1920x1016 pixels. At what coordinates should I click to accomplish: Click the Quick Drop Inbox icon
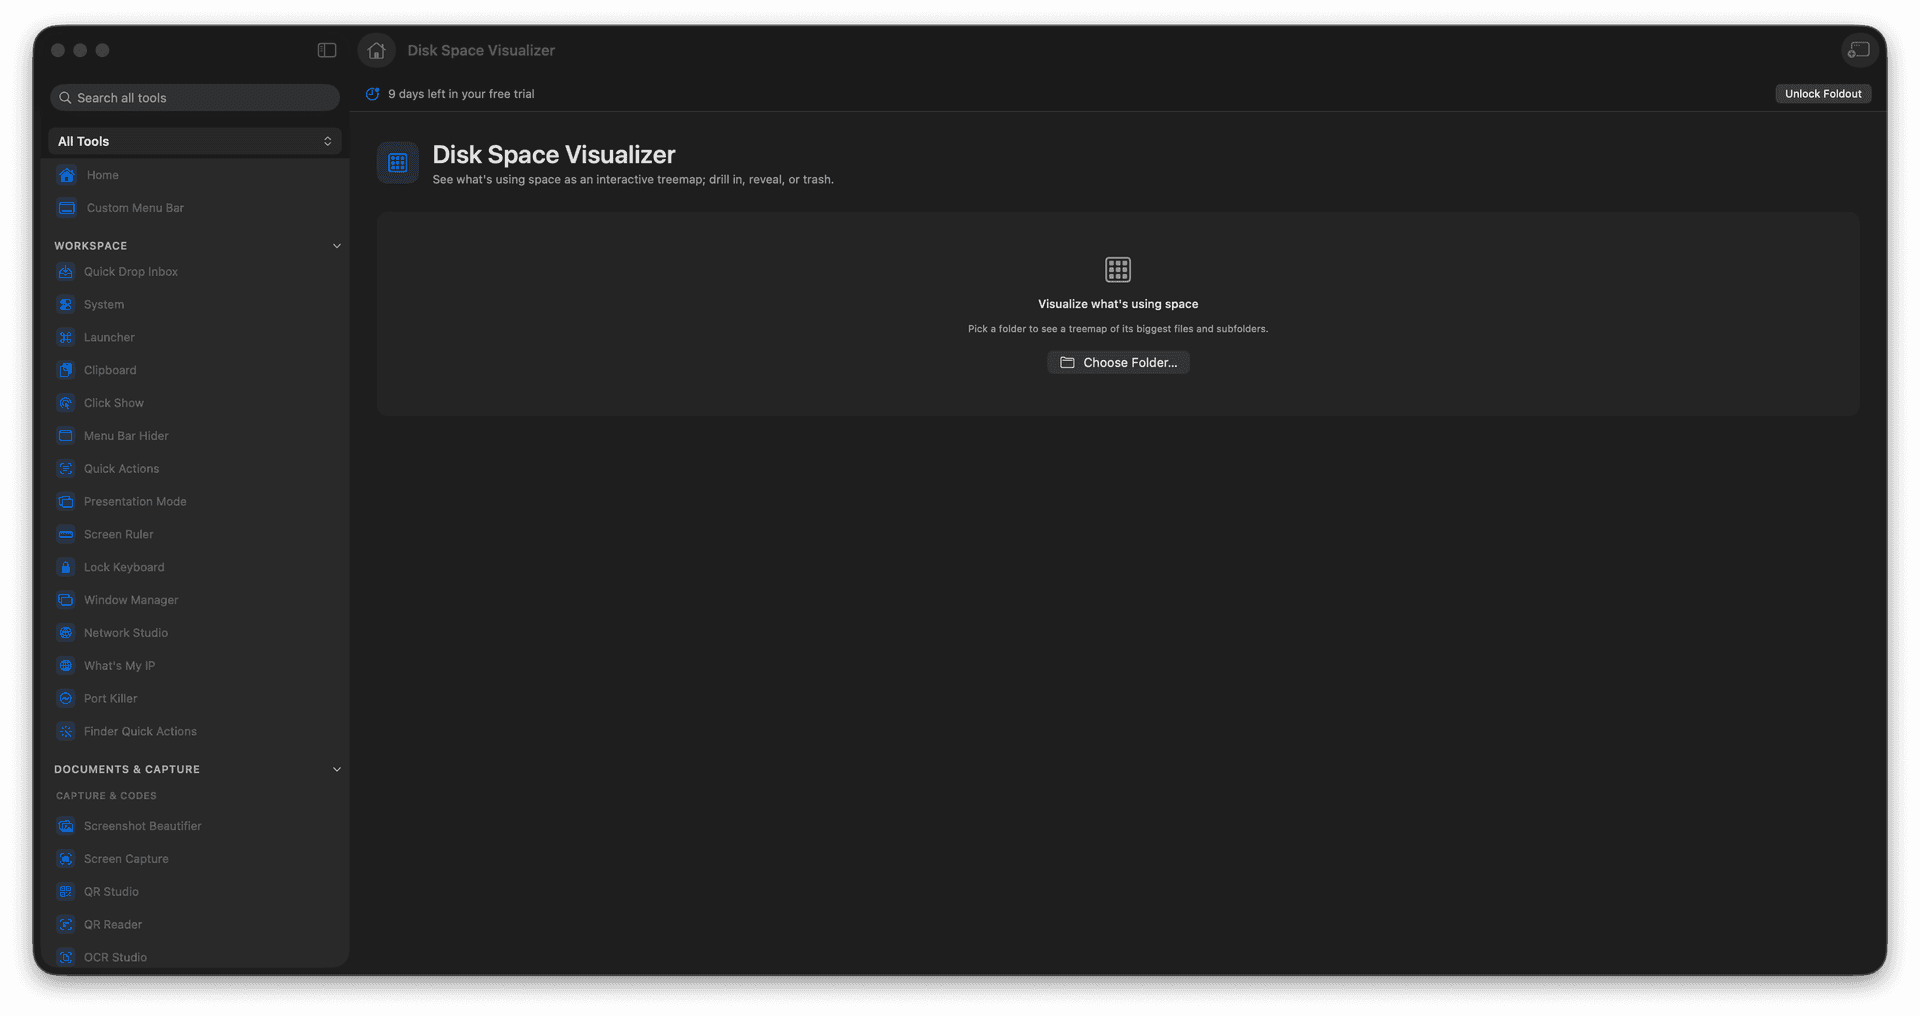click(66, 272)
